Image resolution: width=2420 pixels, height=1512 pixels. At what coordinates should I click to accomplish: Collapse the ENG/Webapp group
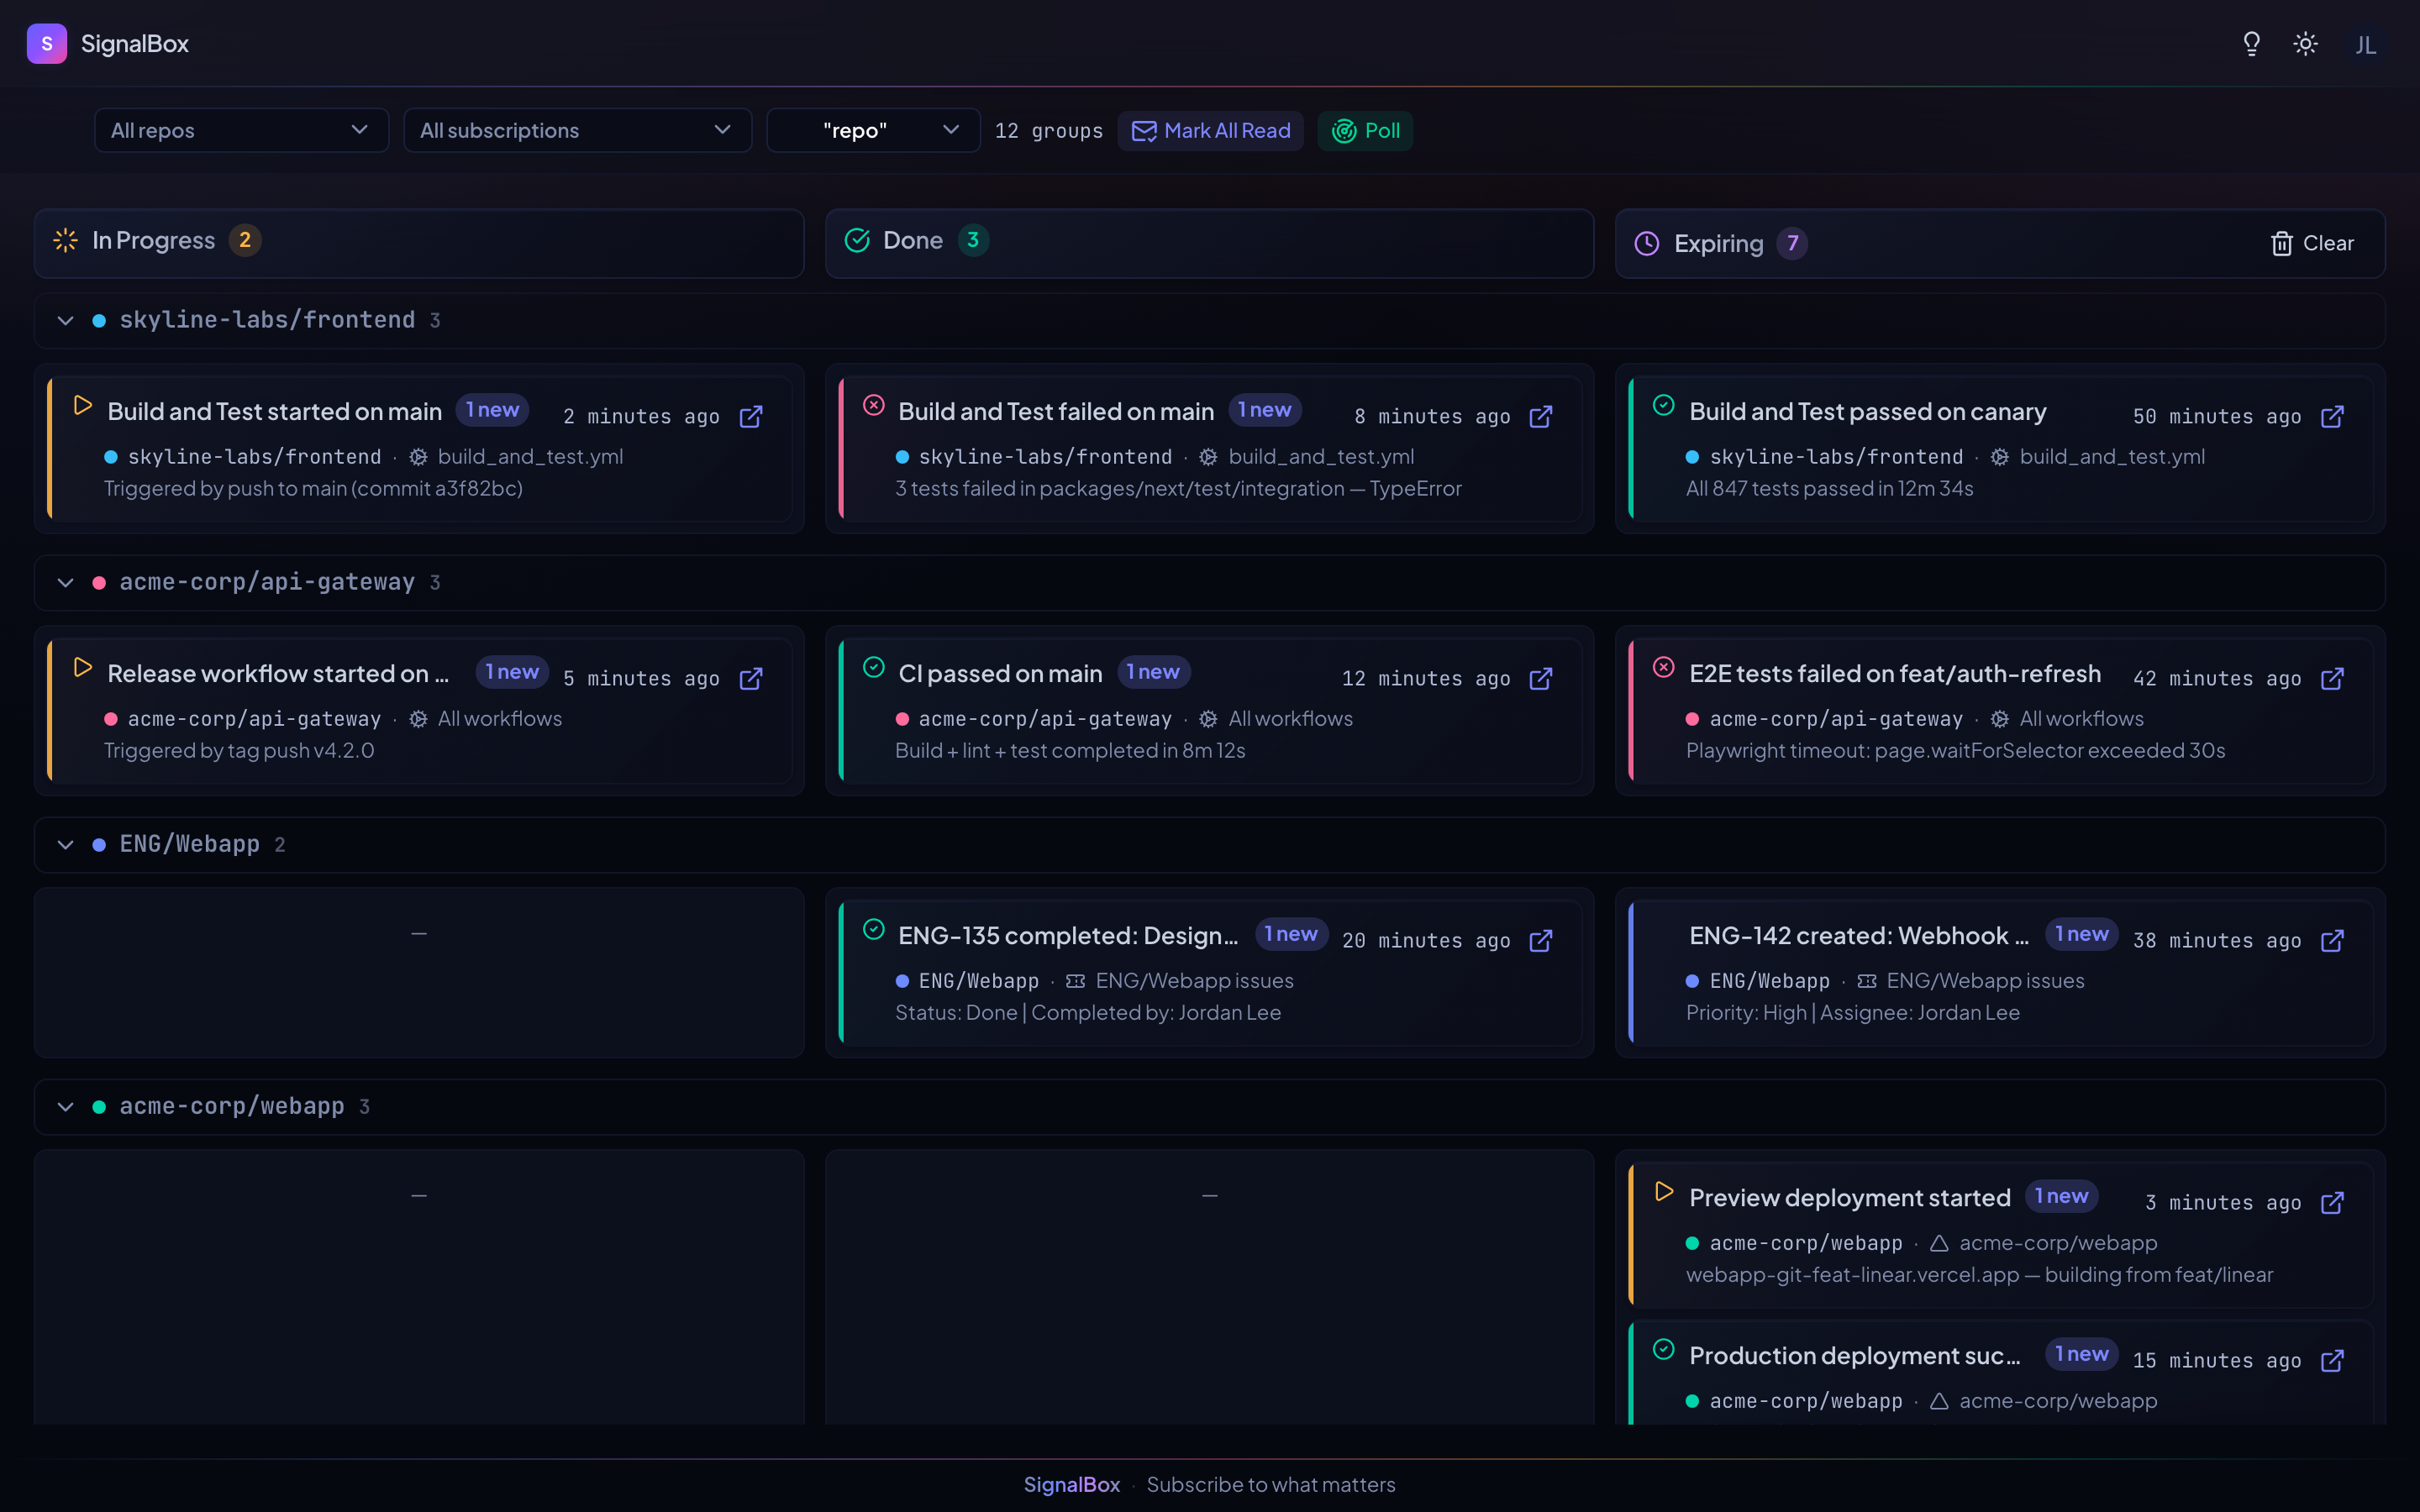click(66, 845)
